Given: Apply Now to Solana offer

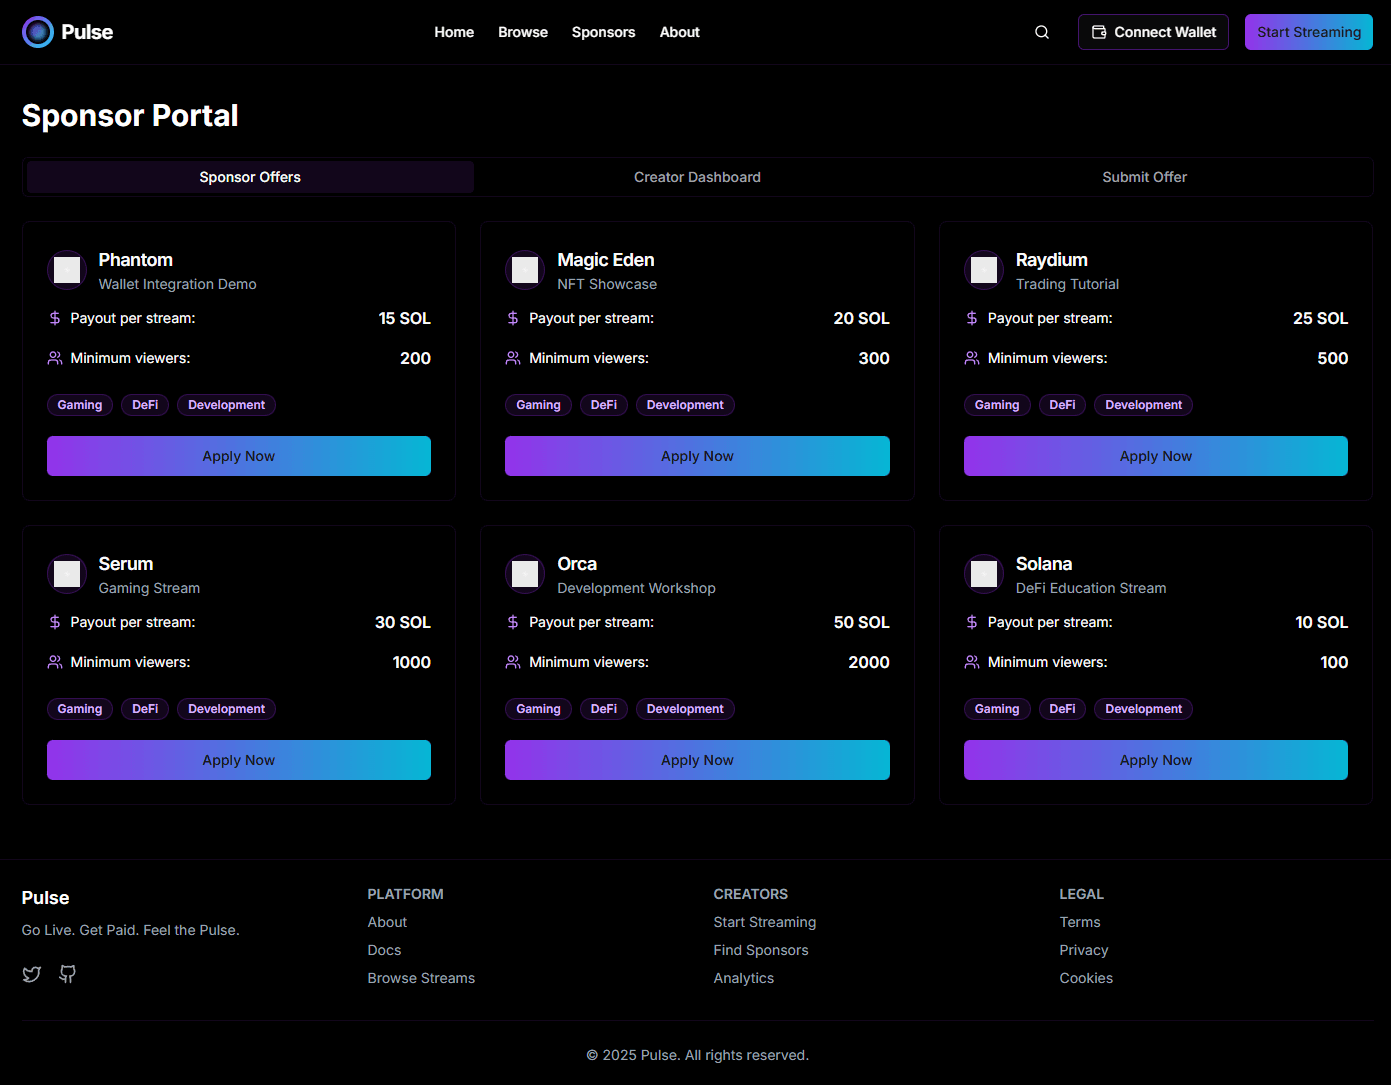Looking at the screenshot, I should tap(1156, 760).
